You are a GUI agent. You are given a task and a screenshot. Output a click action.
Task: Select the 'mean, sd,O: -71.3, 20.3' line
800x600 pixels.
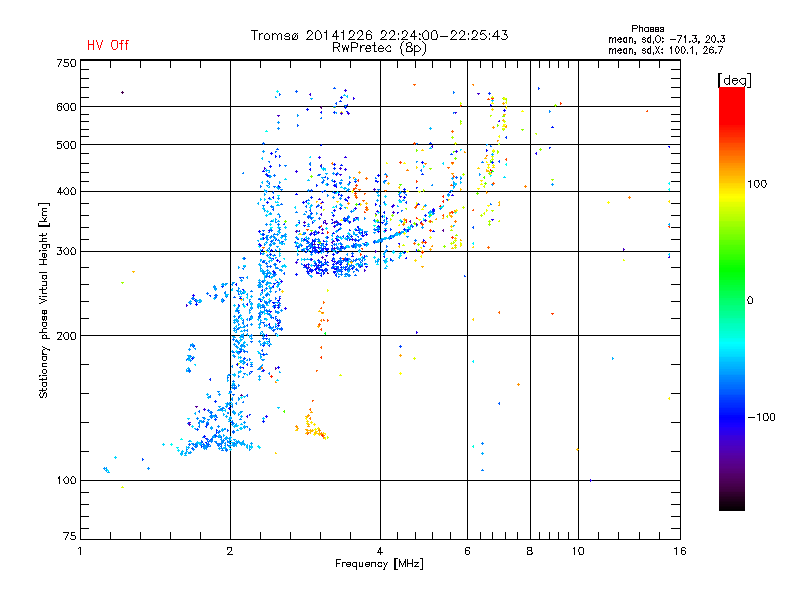click(666, 39)
